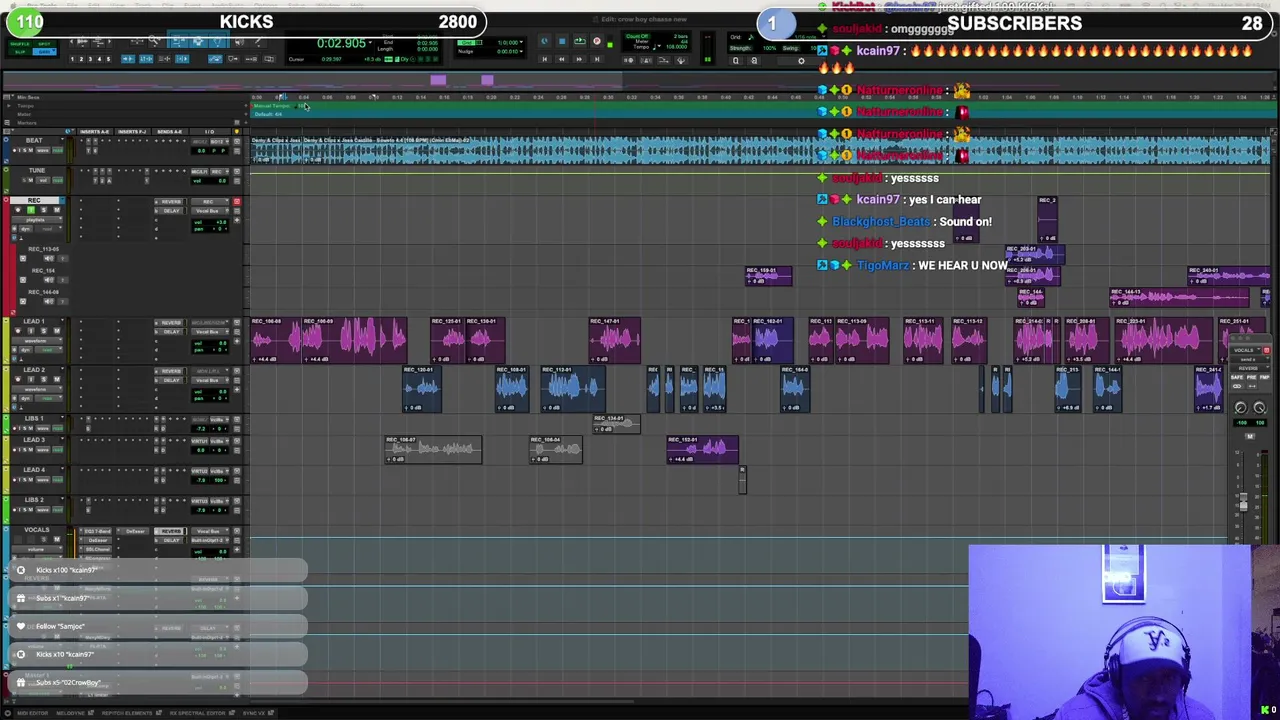The image size is (1280, 720).
Task: Select the Pencil tool
Action: [258, 41]
